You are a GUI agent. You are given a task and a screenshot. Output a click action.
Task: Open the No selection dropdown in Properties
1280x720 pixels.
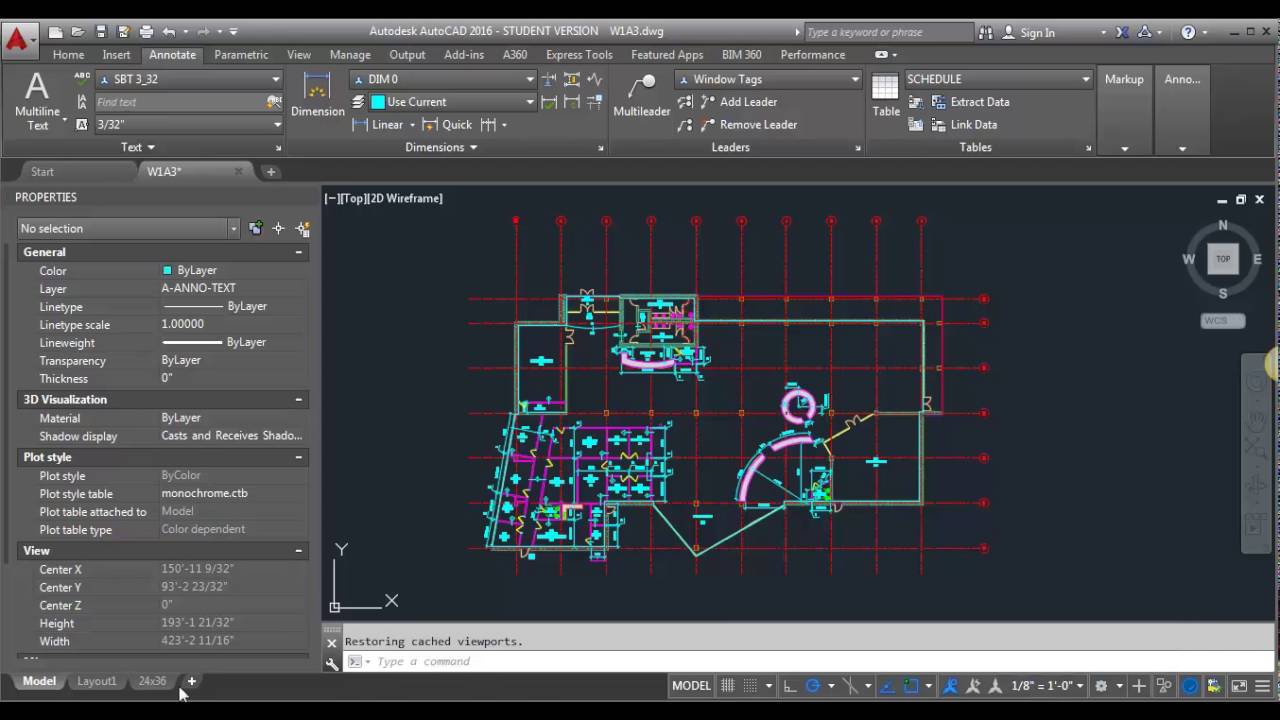click(129, 229)
